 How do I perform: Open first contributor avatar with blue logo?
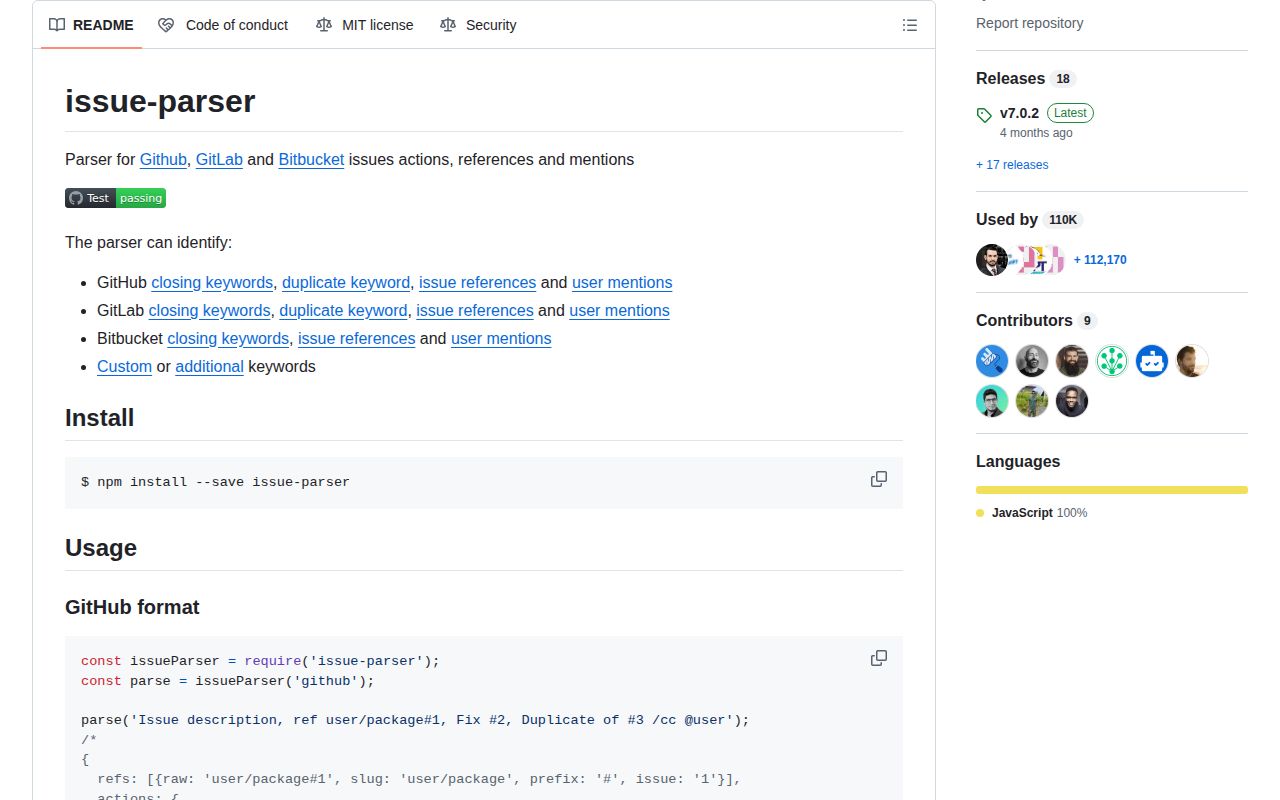992,361
